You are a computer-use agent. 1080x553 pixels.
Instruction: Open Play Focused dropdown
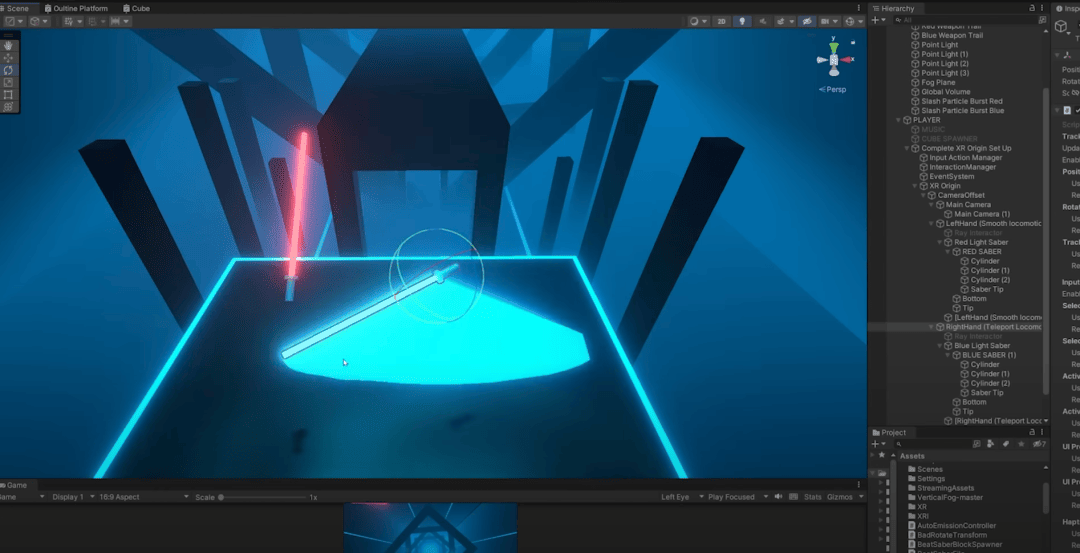click(x=739, y=497)
